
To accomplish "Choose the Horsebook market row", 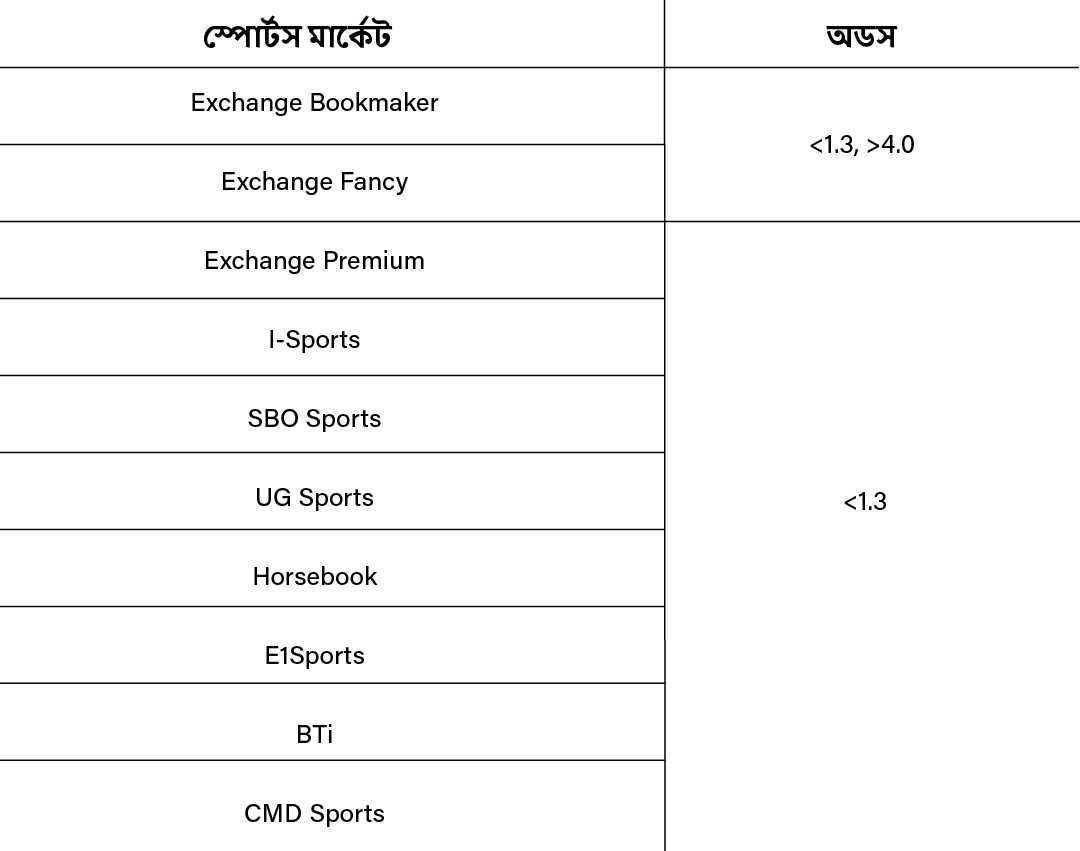I will (x=314, y=577).
